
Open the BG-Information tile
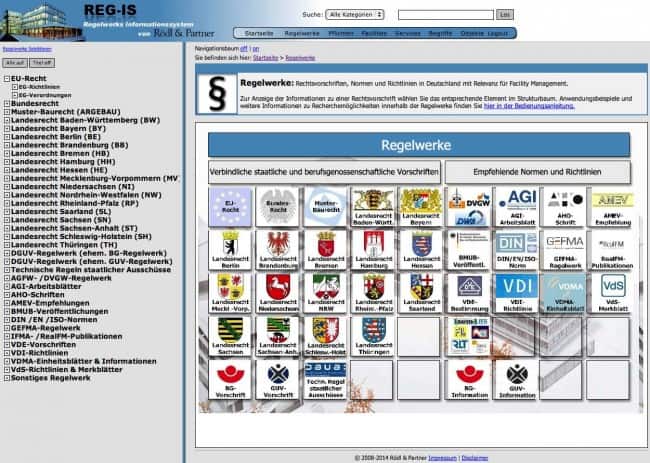[x=468, y=379]
